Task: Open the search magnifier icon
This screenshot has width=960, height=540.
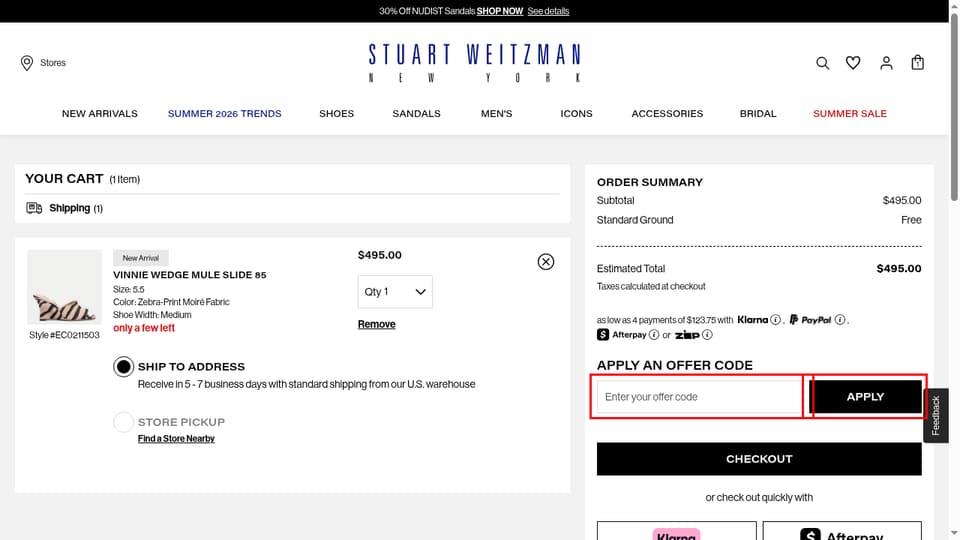Action: coord(822,63)
